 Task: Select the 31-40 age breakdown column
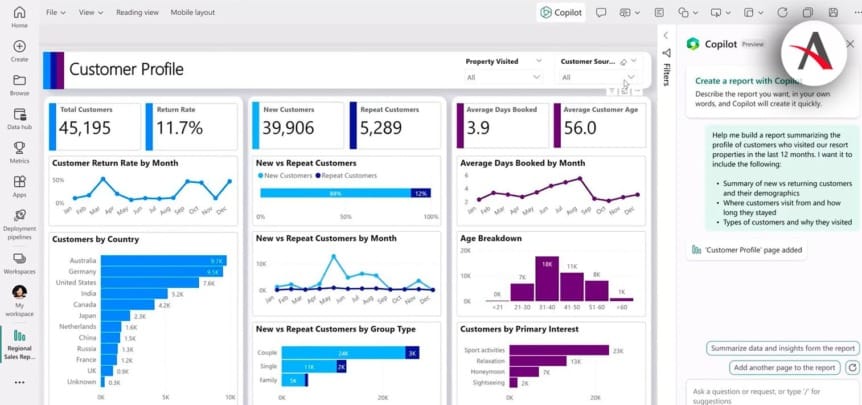pyautogui.click(x=547, y=278)
